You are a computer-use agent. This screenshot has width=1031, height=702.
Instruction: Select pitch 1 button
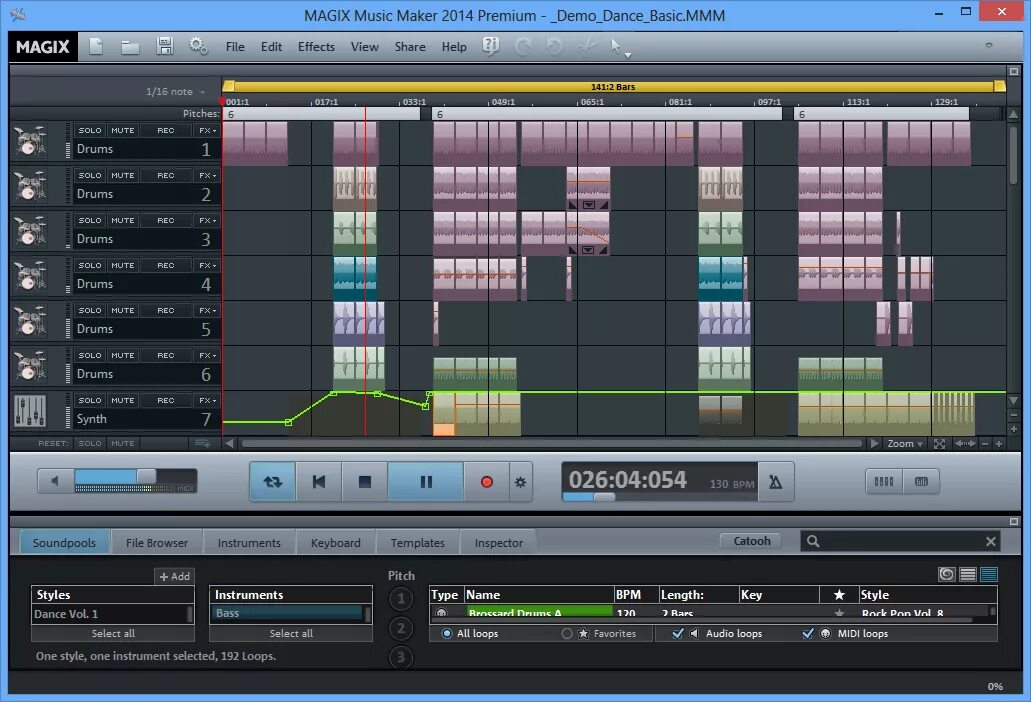click(401, 599)
